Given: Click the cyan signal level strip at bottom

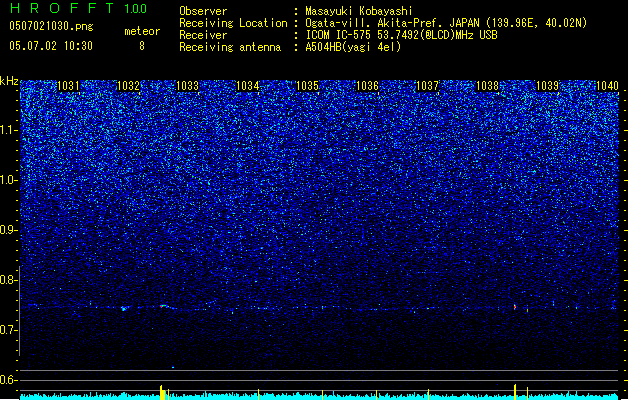Looking at the screenshot, I should (x=319, y=397).
